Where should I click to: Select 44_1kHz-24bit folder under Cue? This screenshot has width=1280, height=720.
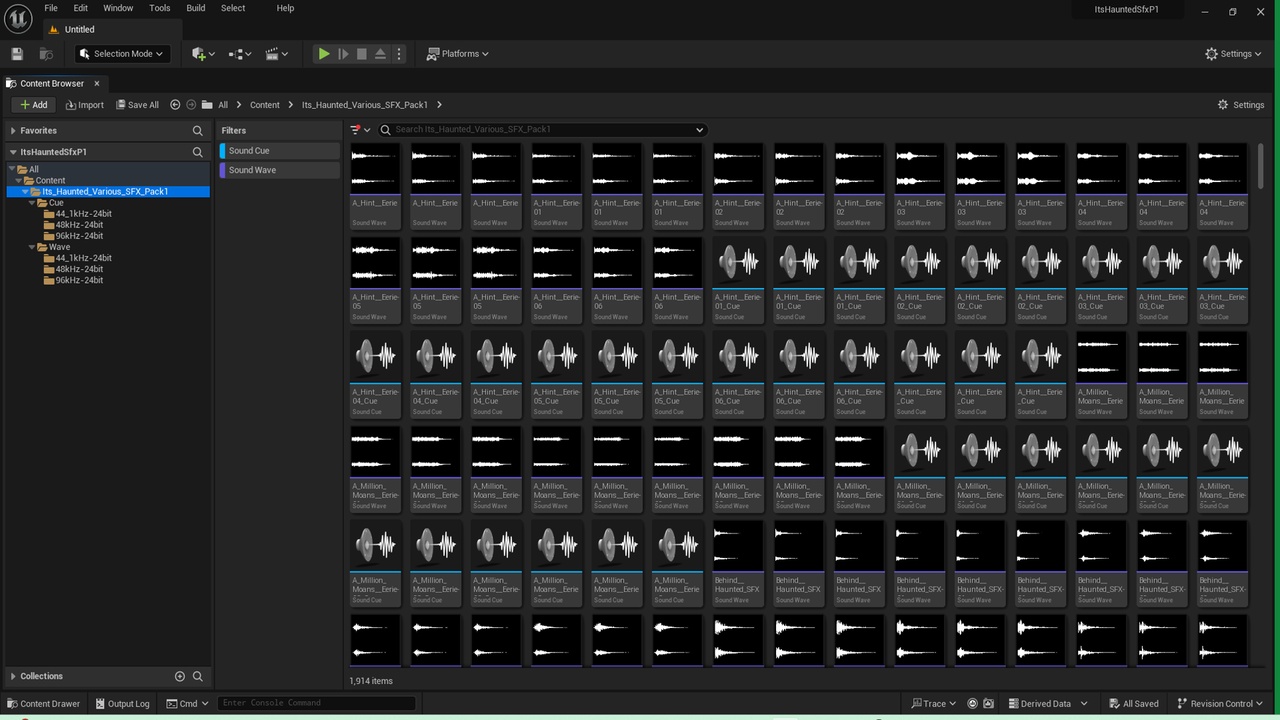83,214
